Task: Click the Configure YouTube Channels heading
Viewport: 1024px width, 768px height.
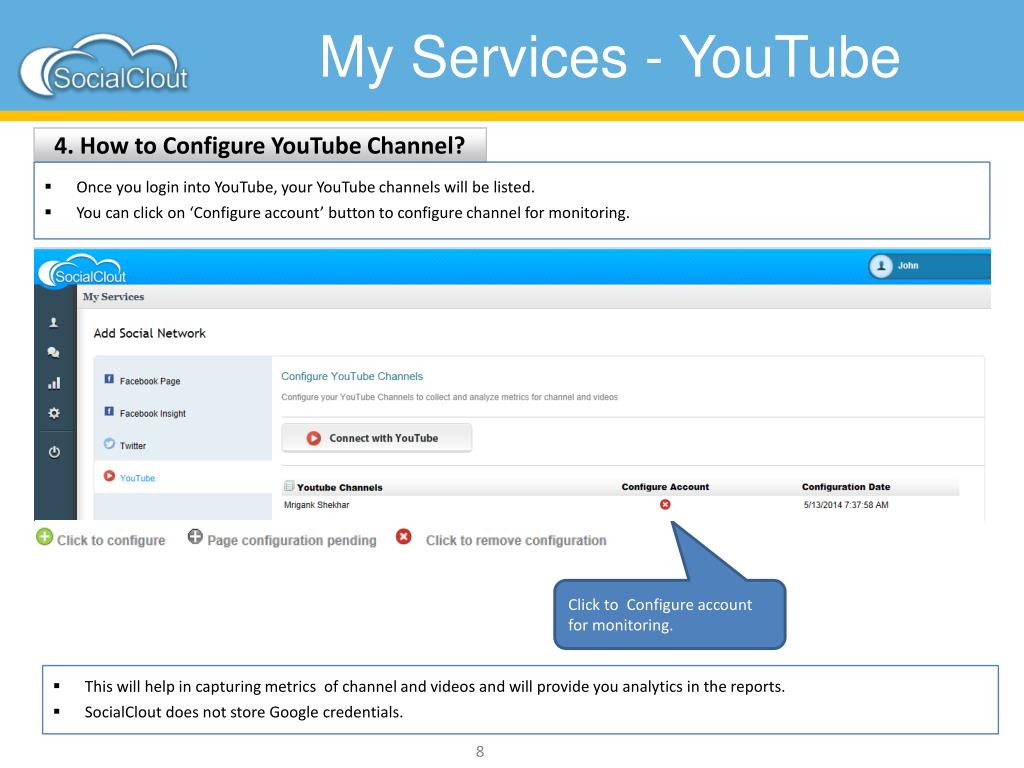Action: tap(352, 376)
